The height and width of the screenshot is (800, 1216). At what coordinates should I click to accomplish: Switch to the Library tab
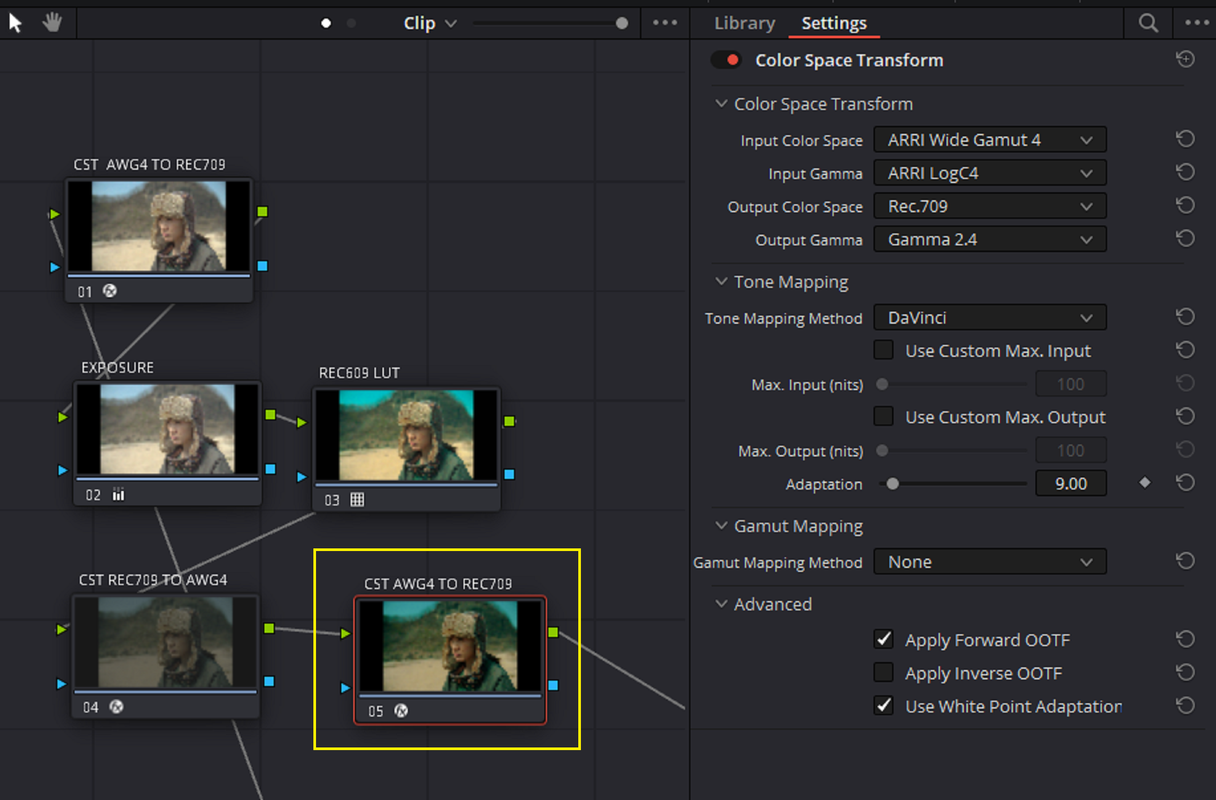pyautogui.click(x=744, y=23)
